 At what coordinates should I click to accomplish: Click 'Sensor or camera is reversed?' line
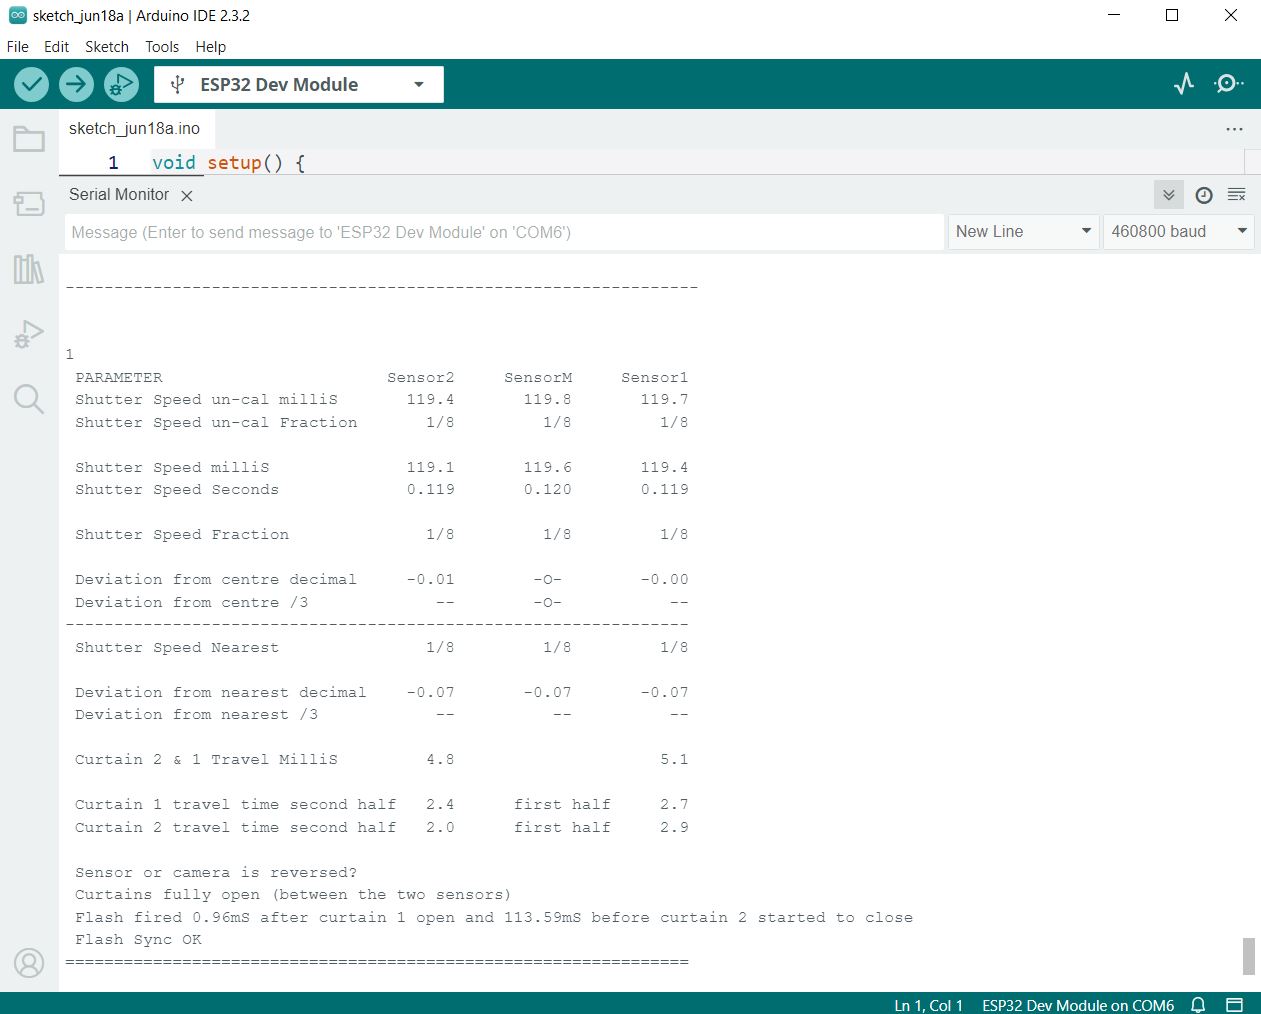click(x=216, y=872)
